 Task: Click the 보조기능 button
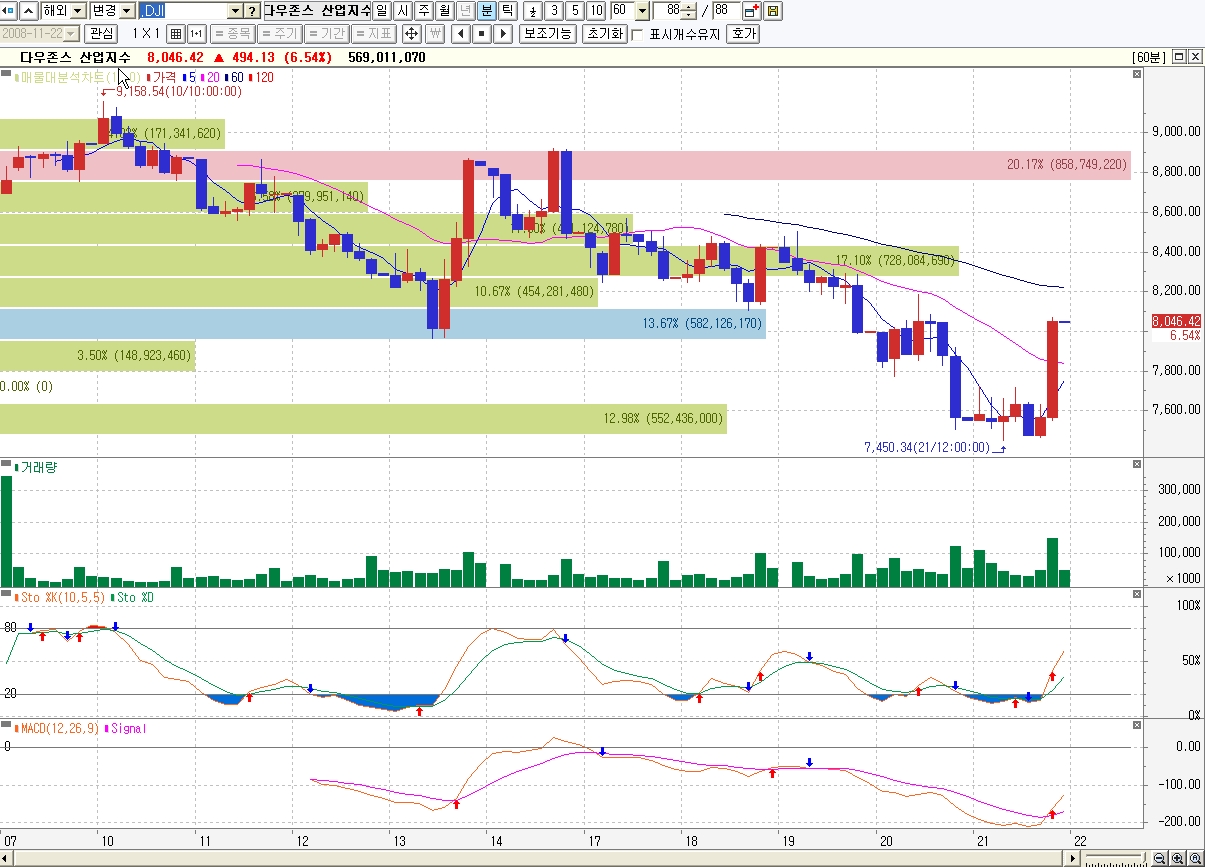pyautogui.click(x=548, y=34)
